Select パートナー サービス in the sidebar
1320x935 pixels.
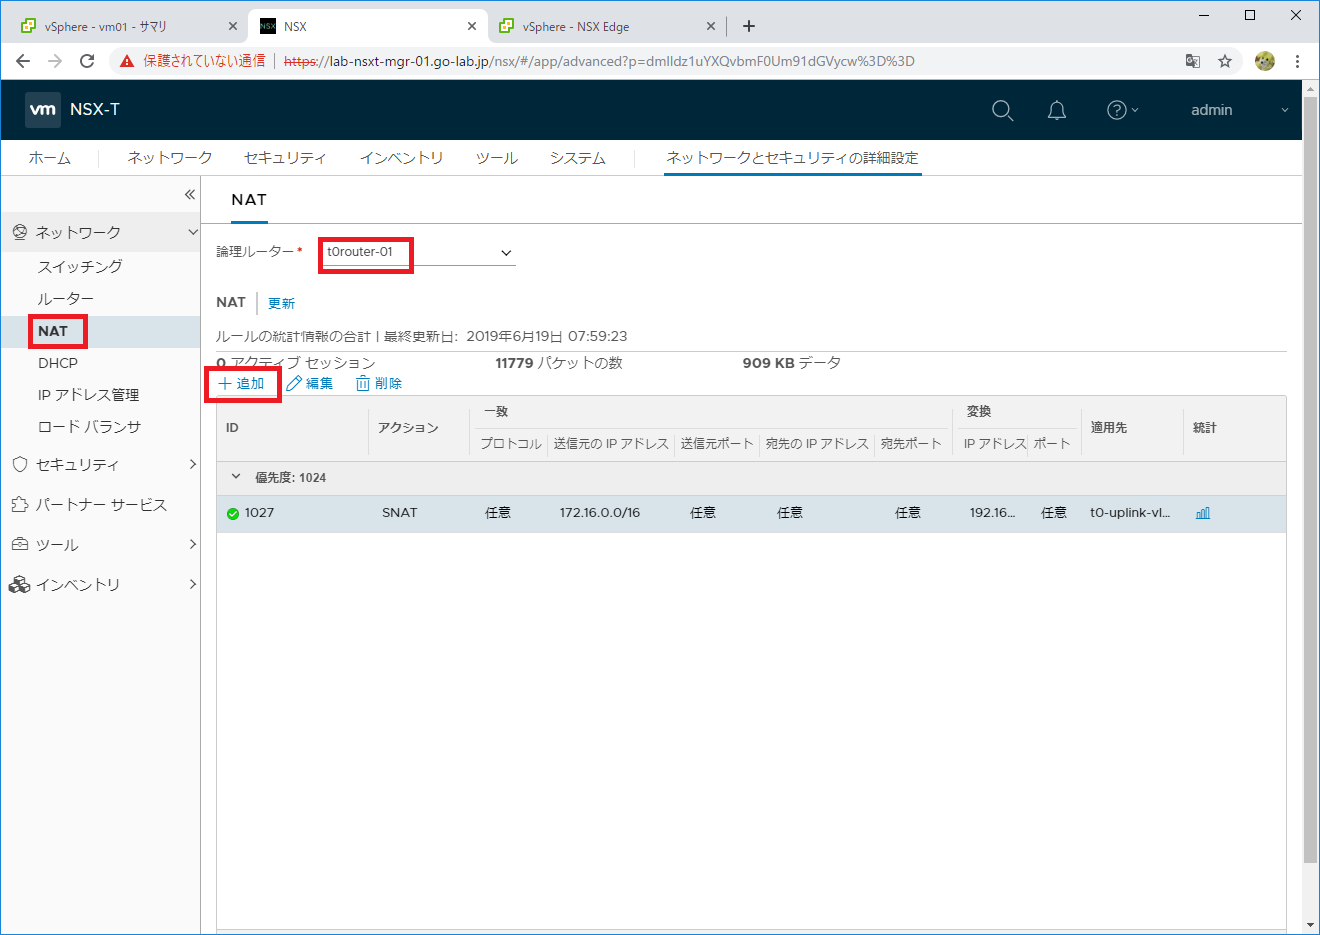(x=100, y=504)
